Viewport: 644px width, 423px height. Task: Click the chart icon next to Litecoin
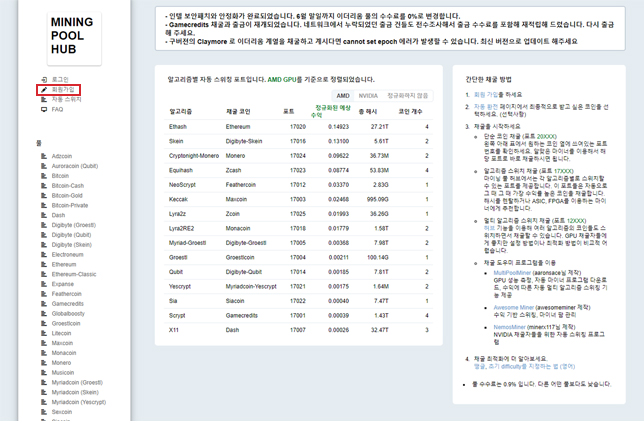click(44, 333)
